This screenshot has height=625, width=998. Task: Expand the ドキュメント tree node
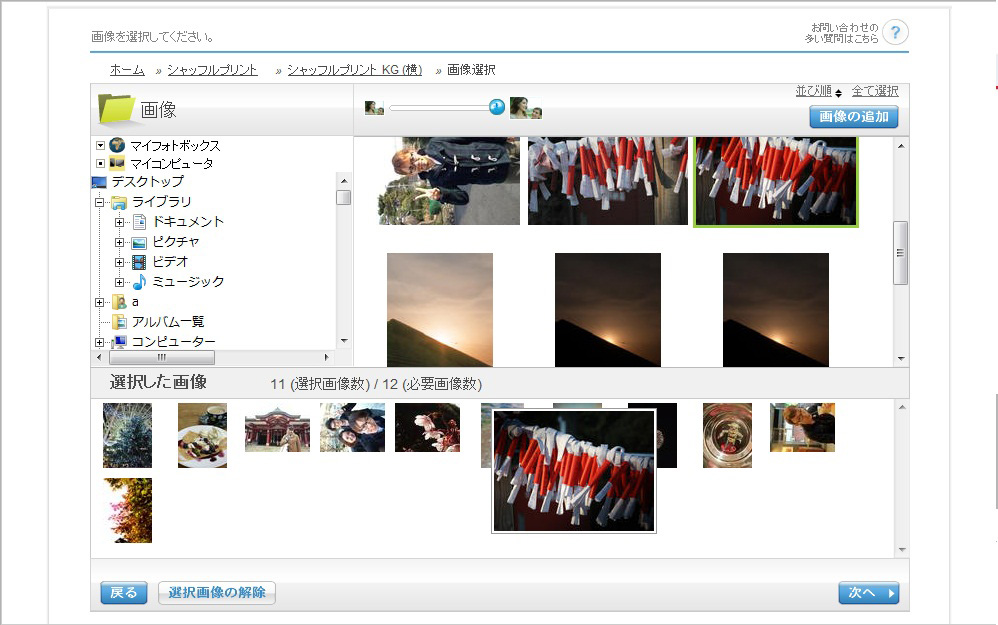(x=119, y=222)
